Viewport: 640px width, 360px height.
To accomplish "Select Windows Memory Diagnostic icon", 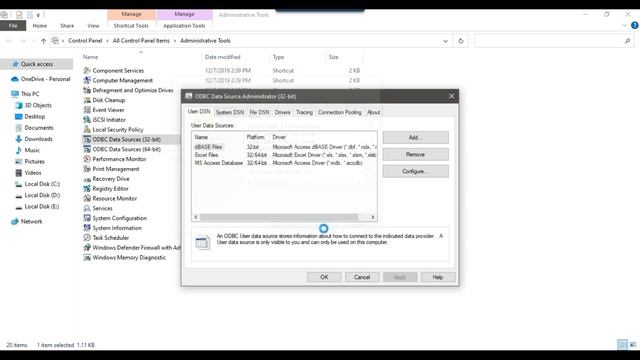I will click(87, 257).
